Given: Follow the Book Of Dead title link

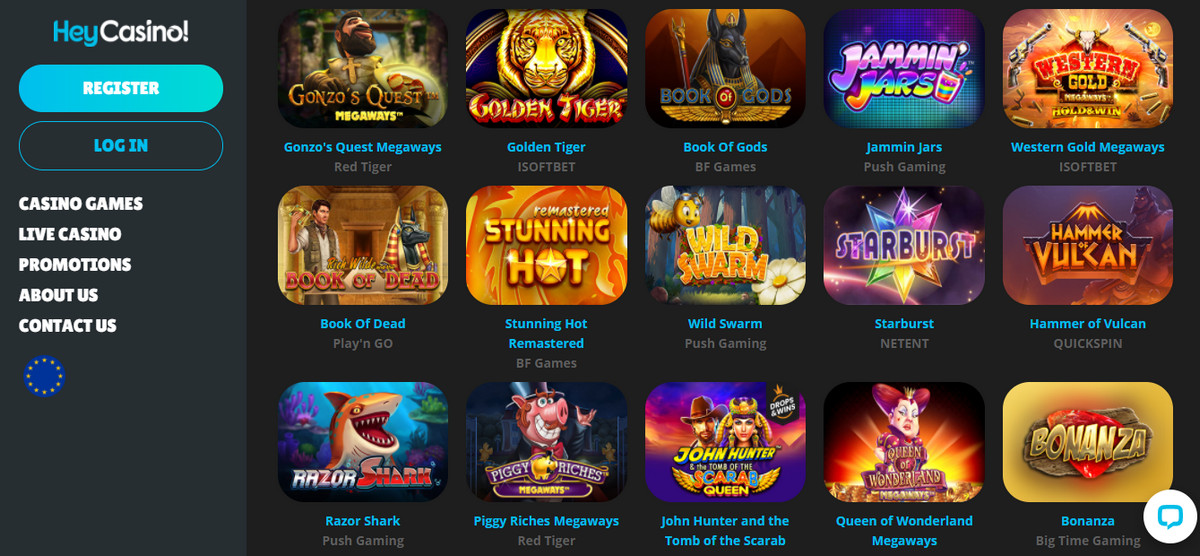Looking at the screenshot, I should point(362,324).
